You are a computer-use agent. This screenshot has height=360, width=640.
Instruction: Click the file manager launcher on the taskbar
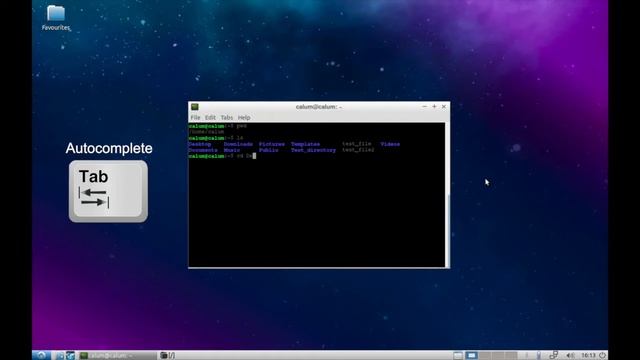[59, 356]
